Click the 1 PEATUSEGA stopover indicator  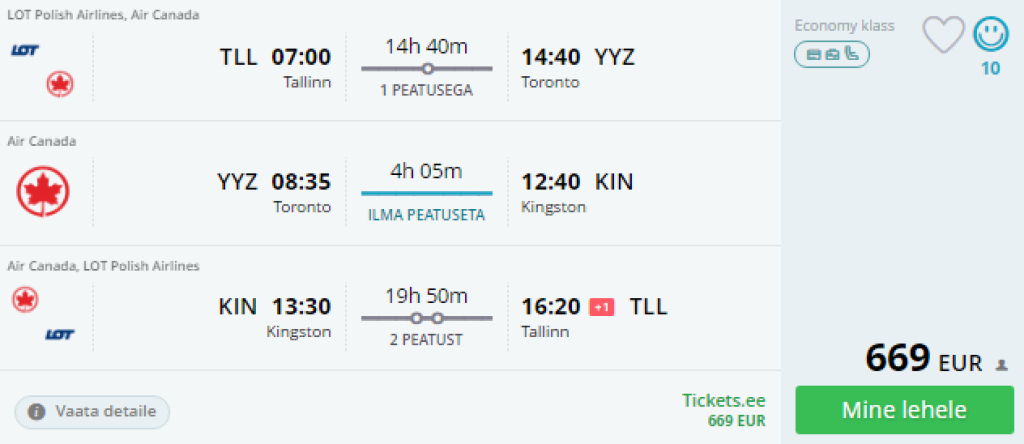coord(426,90)
